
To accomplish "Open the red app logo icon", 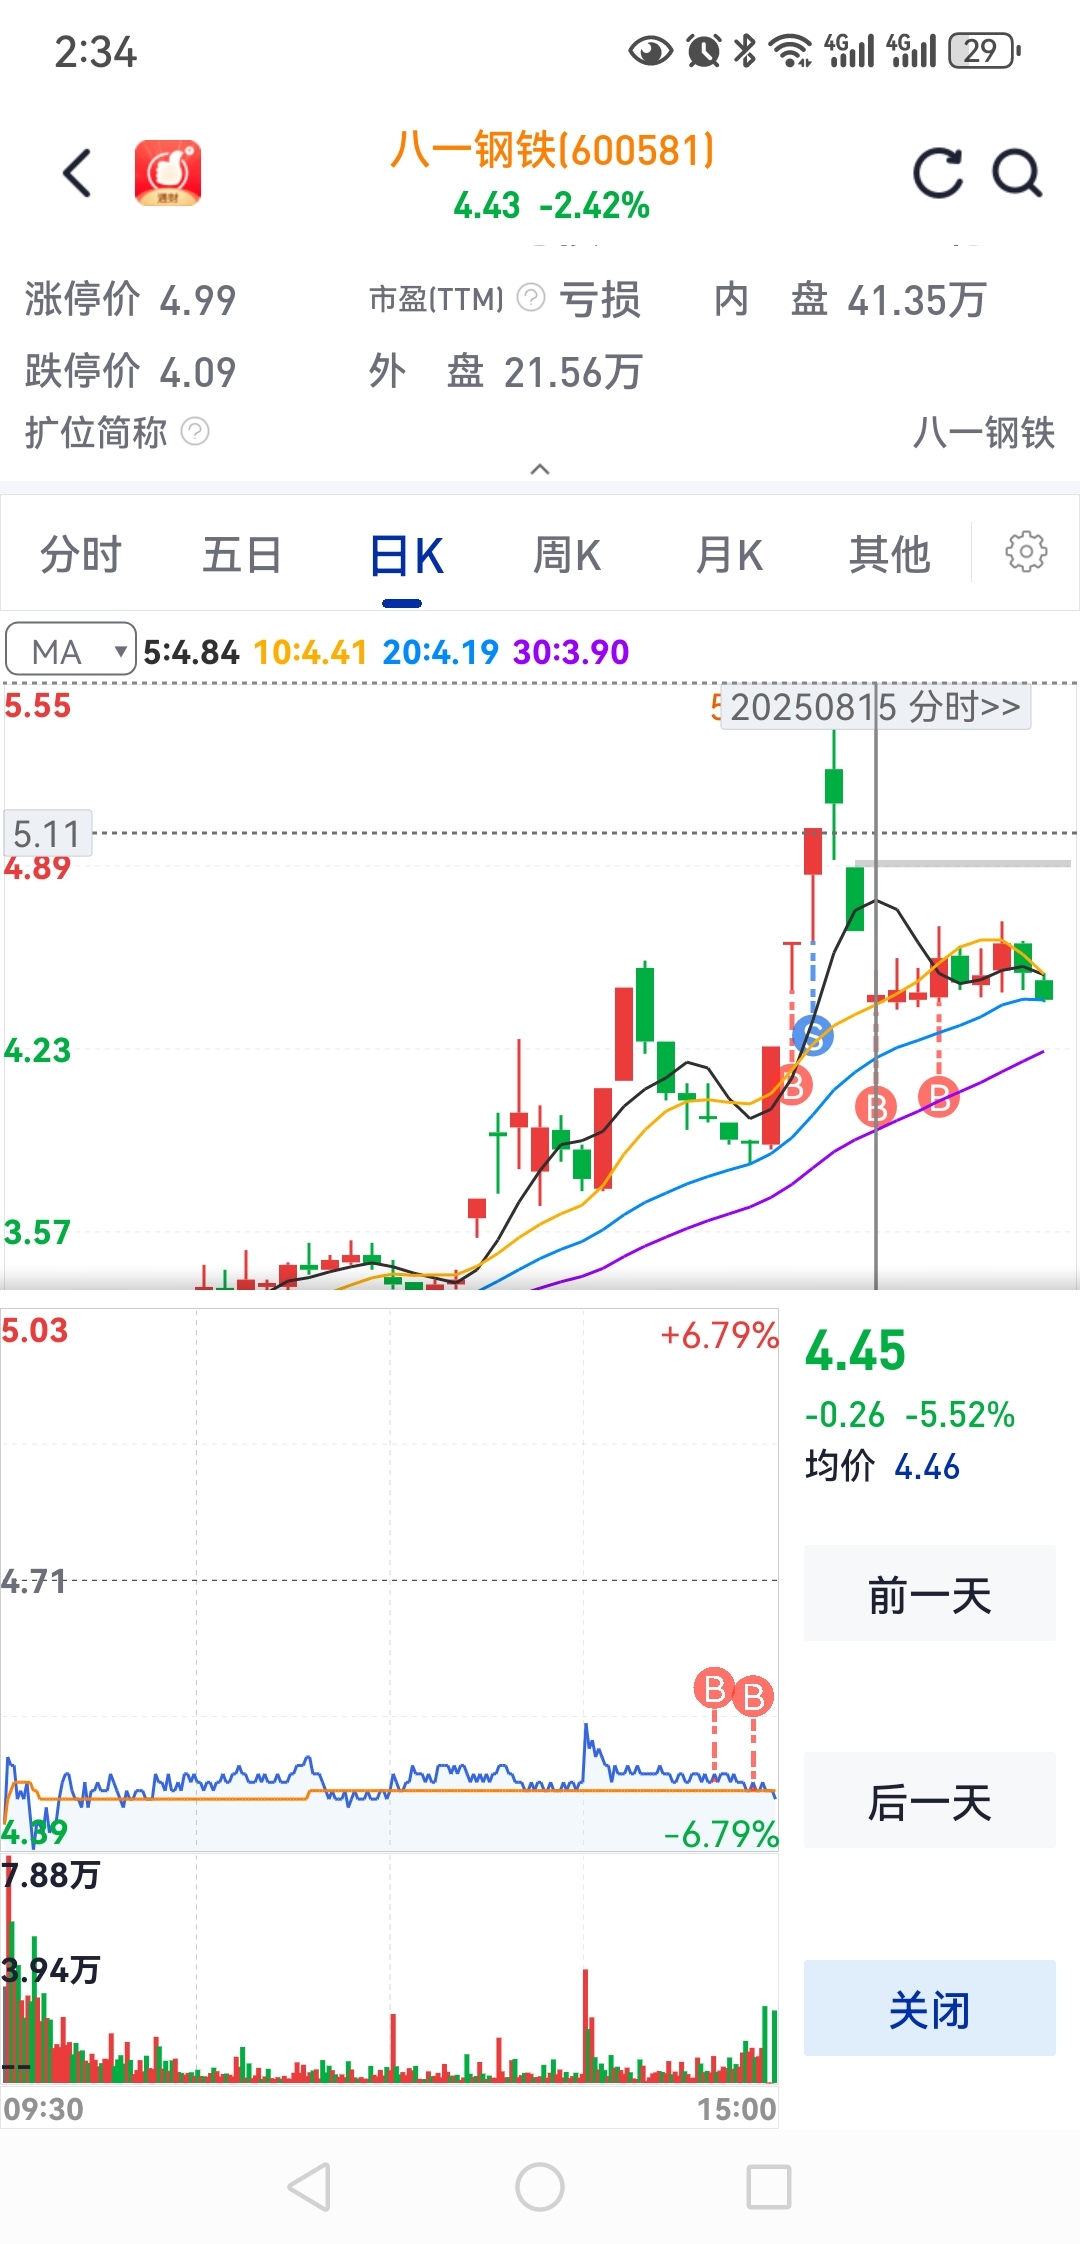I will pos(168,173).
